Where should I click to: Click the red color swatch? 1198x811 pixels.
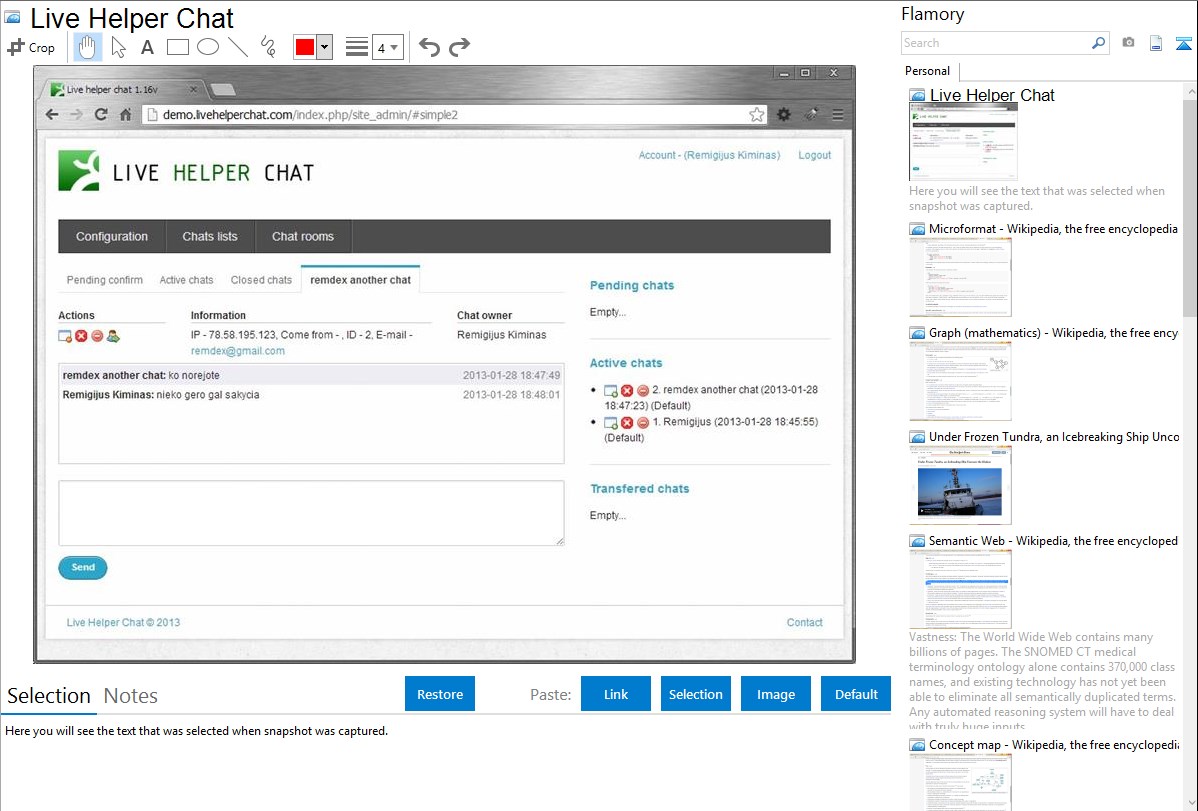(x=304, y=47)
